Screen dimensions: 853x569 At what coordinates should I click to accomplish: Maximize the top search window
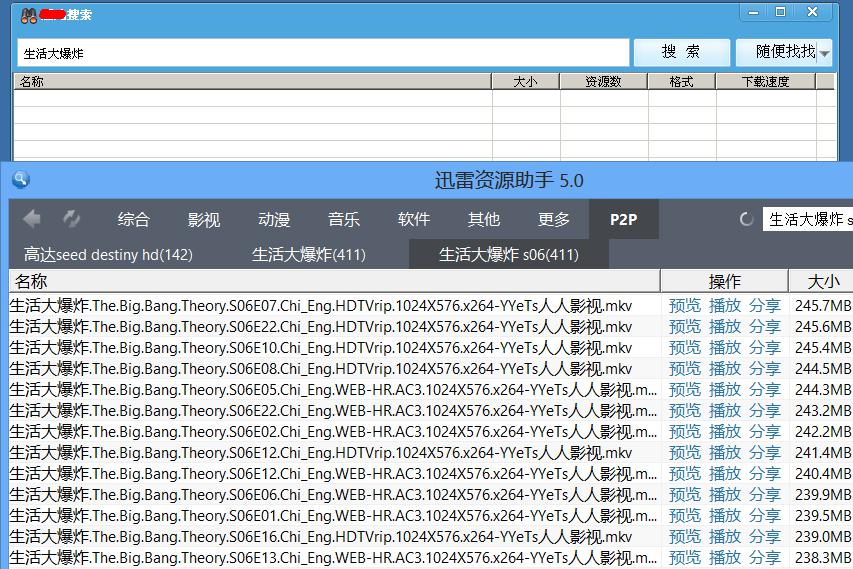click(781, 12)
